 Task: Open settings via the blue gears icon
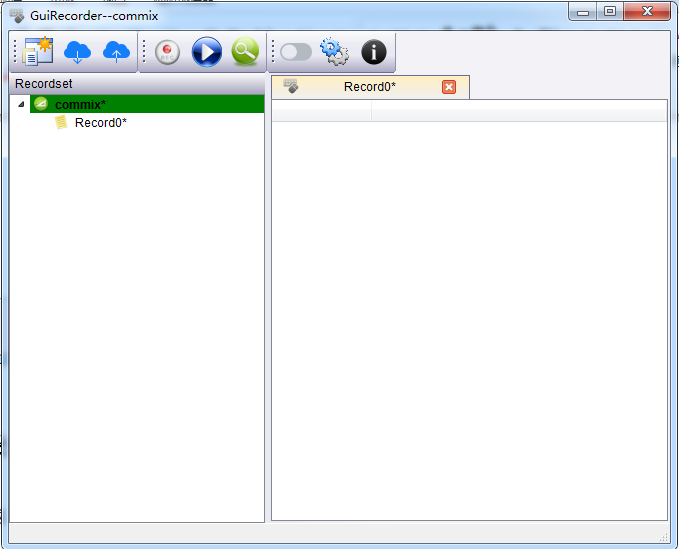(x=334, y=52)
